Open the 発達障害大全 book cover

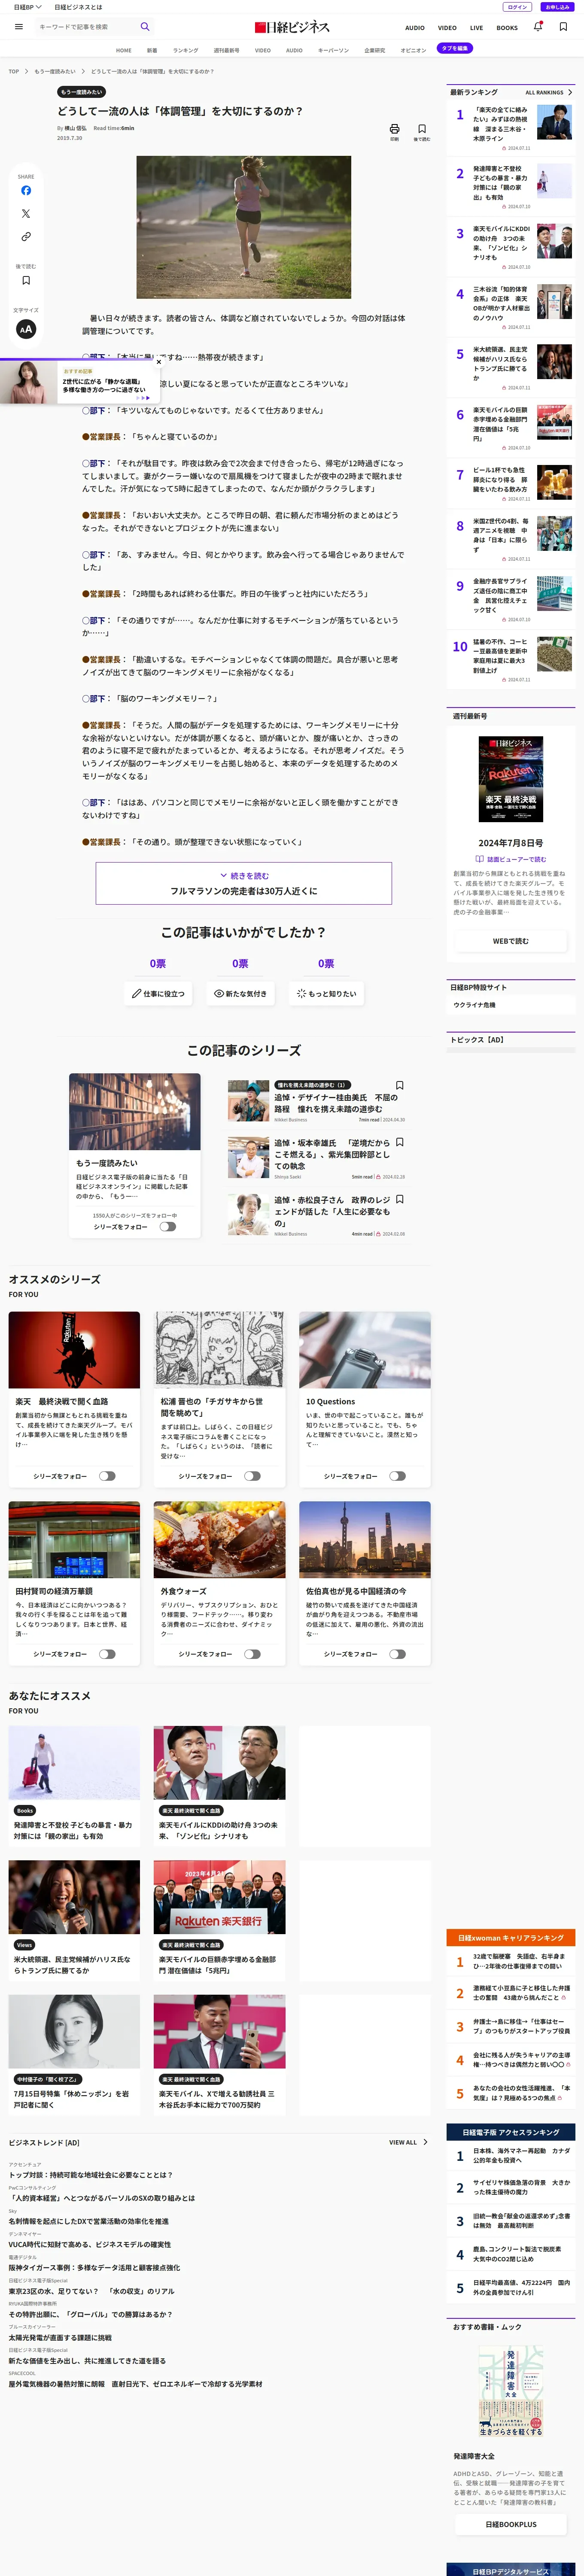point(511,2390)
